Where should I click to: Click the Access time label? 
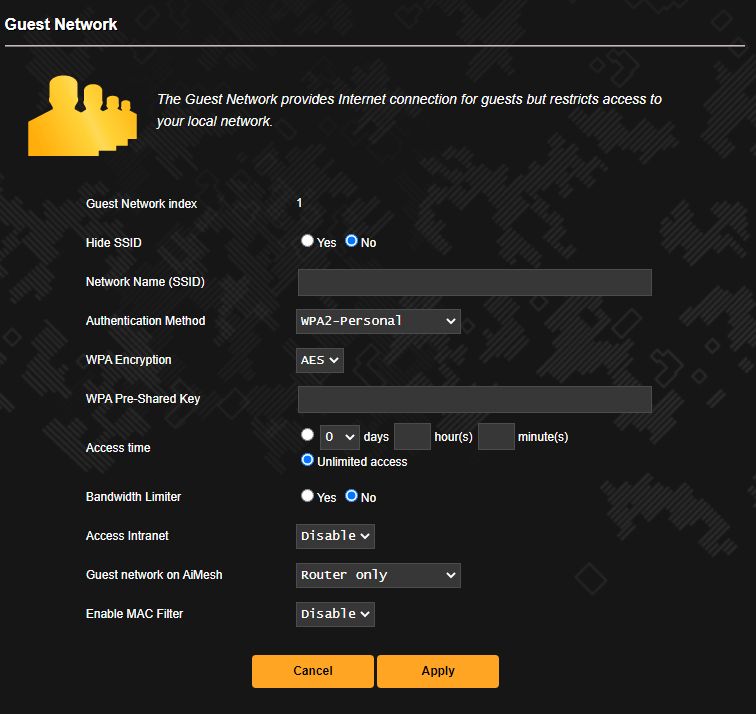(x=118, y=448)
